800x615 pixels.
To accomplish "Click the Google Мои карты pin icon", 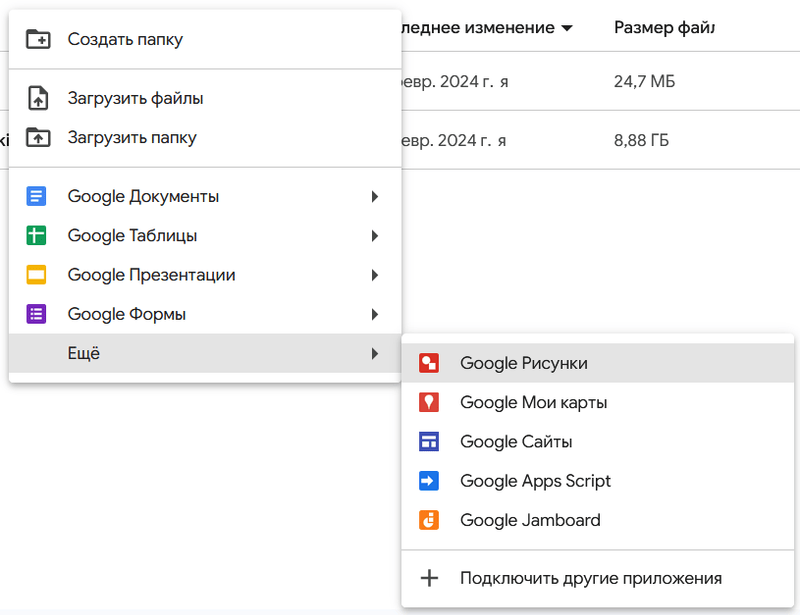I will pyautogui.click(x=429, y=402).
